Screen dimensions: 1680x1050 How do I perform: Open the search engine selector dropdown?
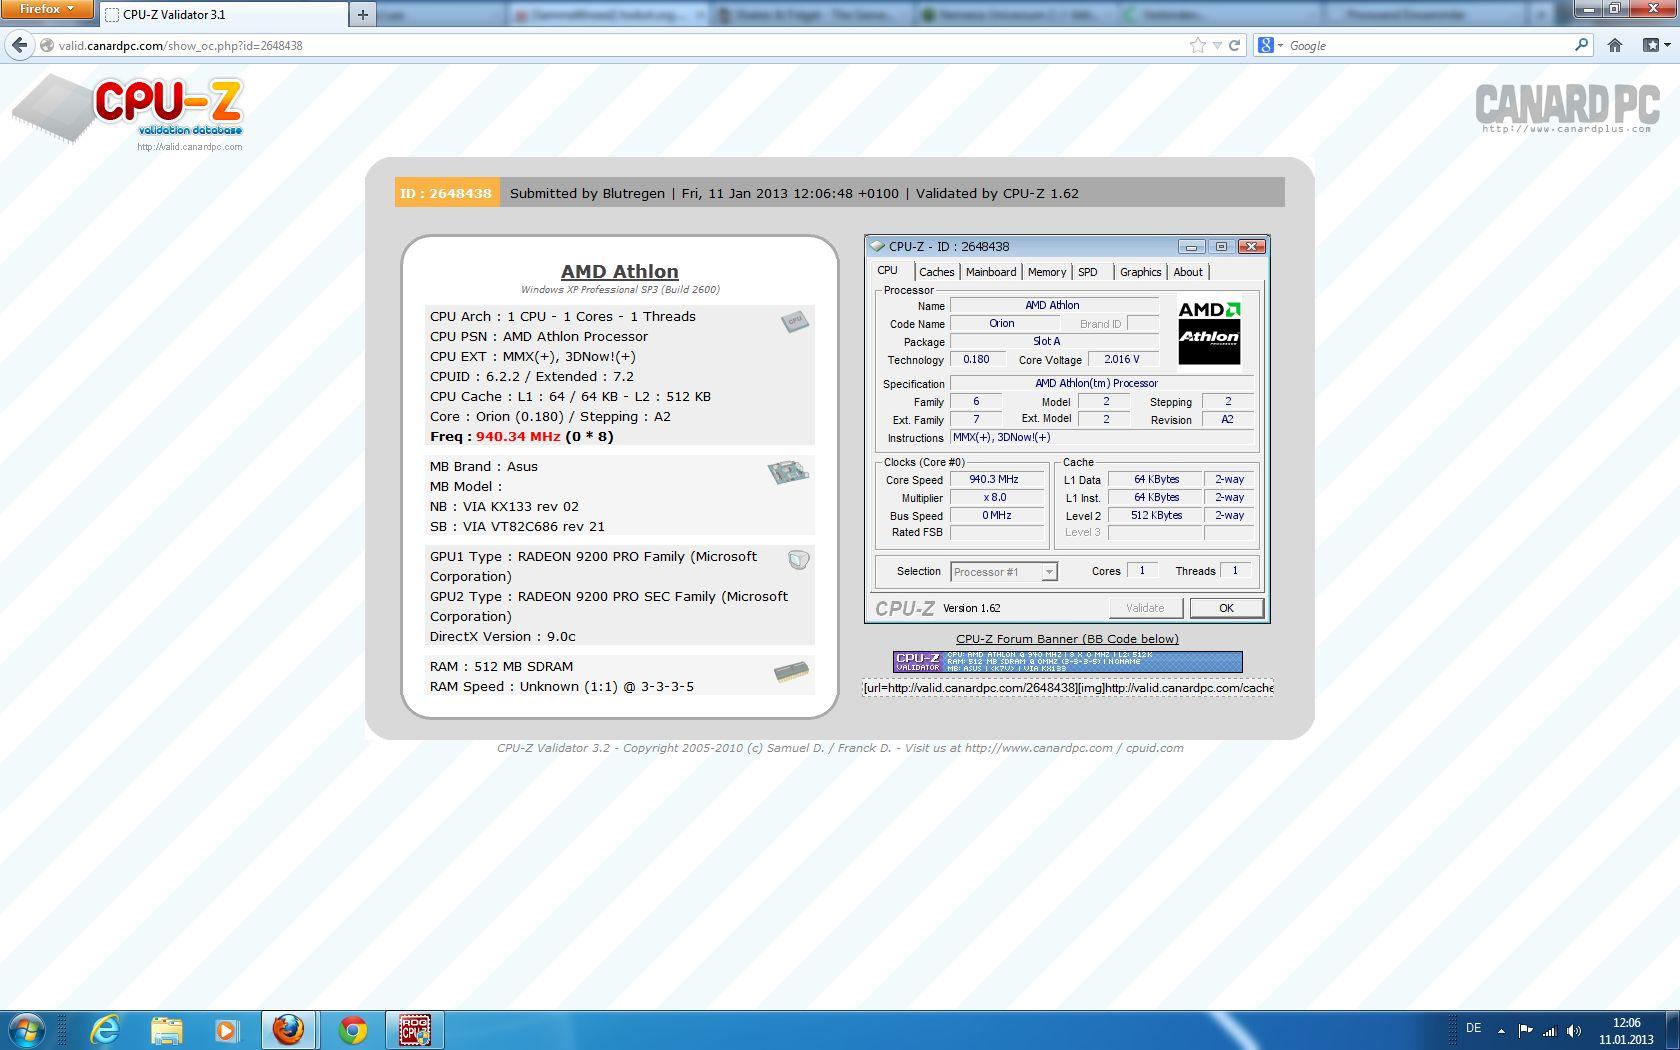(1270, 45)
